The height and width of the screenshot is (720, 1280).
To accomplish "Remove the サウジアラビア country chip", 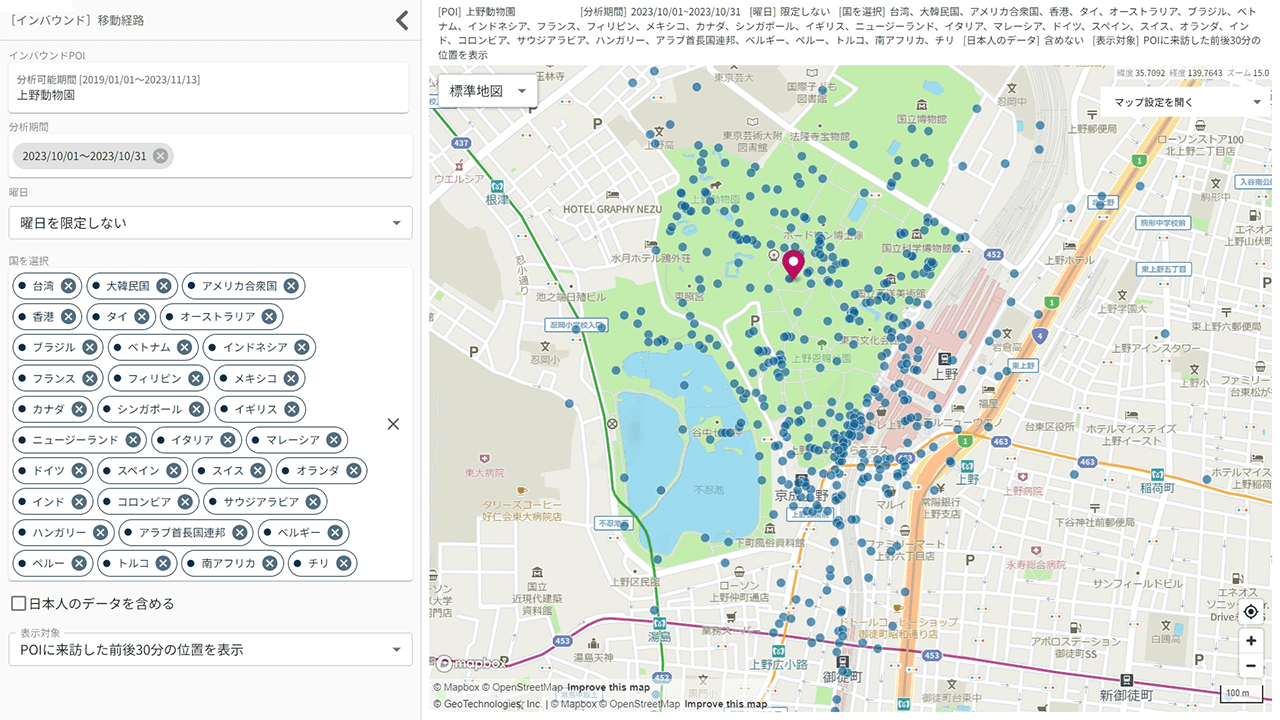I will tap(313, 502).
